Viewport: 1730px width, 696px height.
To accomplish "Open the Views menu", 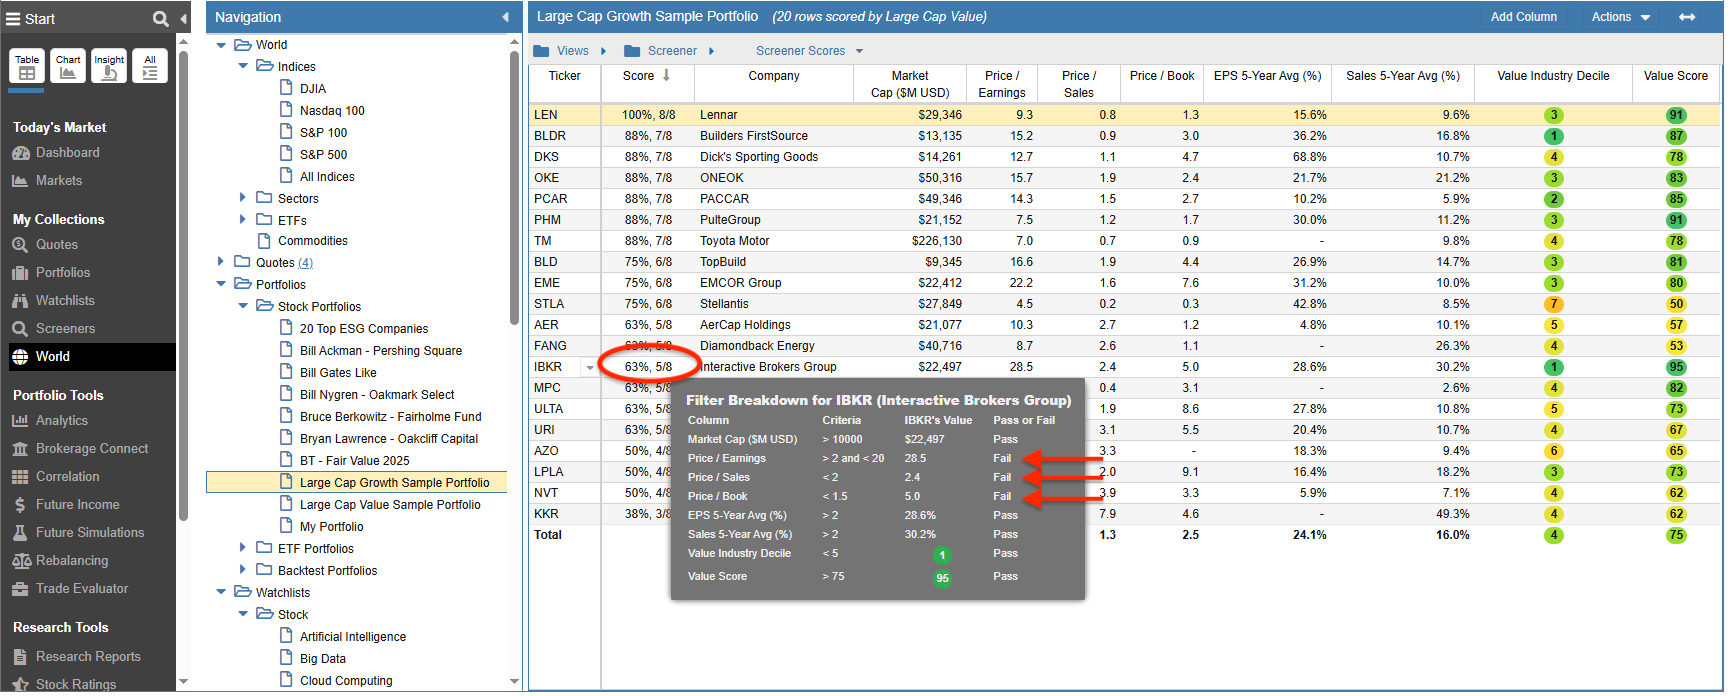I will pyautogui.click(x=571, y=51).
